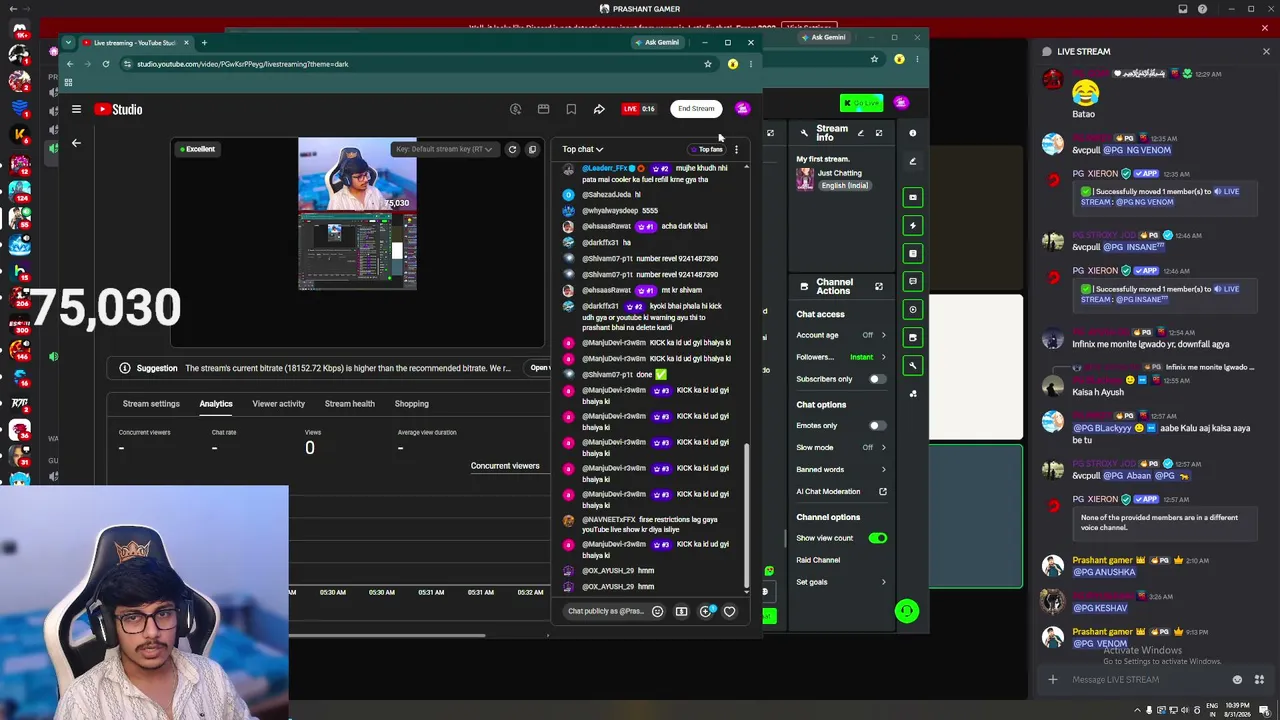Click the English (India) language tag
1280x720 pixels.
[x=845, y=186]
